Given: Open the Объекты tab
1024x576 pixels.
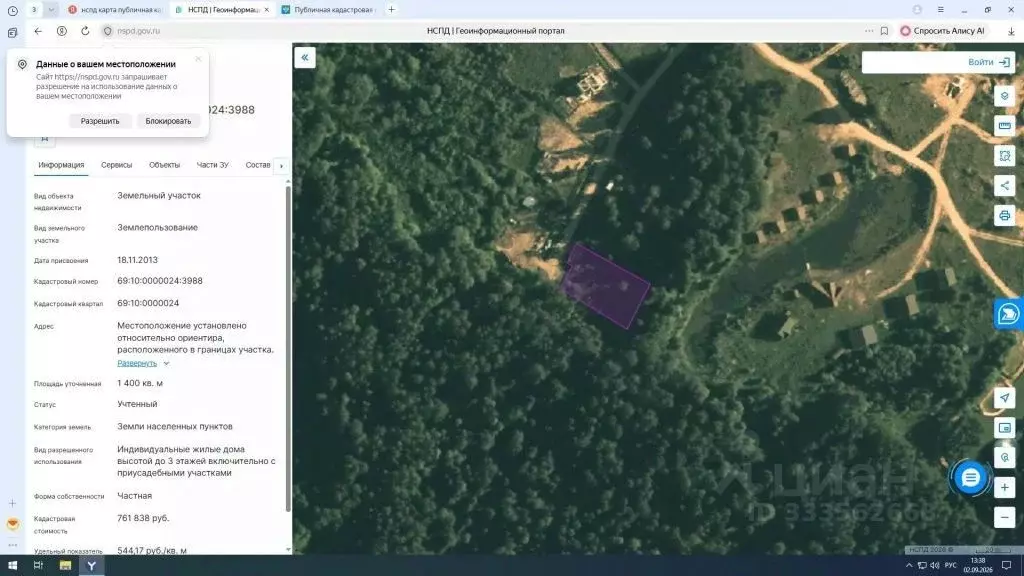Looking at the screenshot, I should pyautogui.click(x=164, y=165).
